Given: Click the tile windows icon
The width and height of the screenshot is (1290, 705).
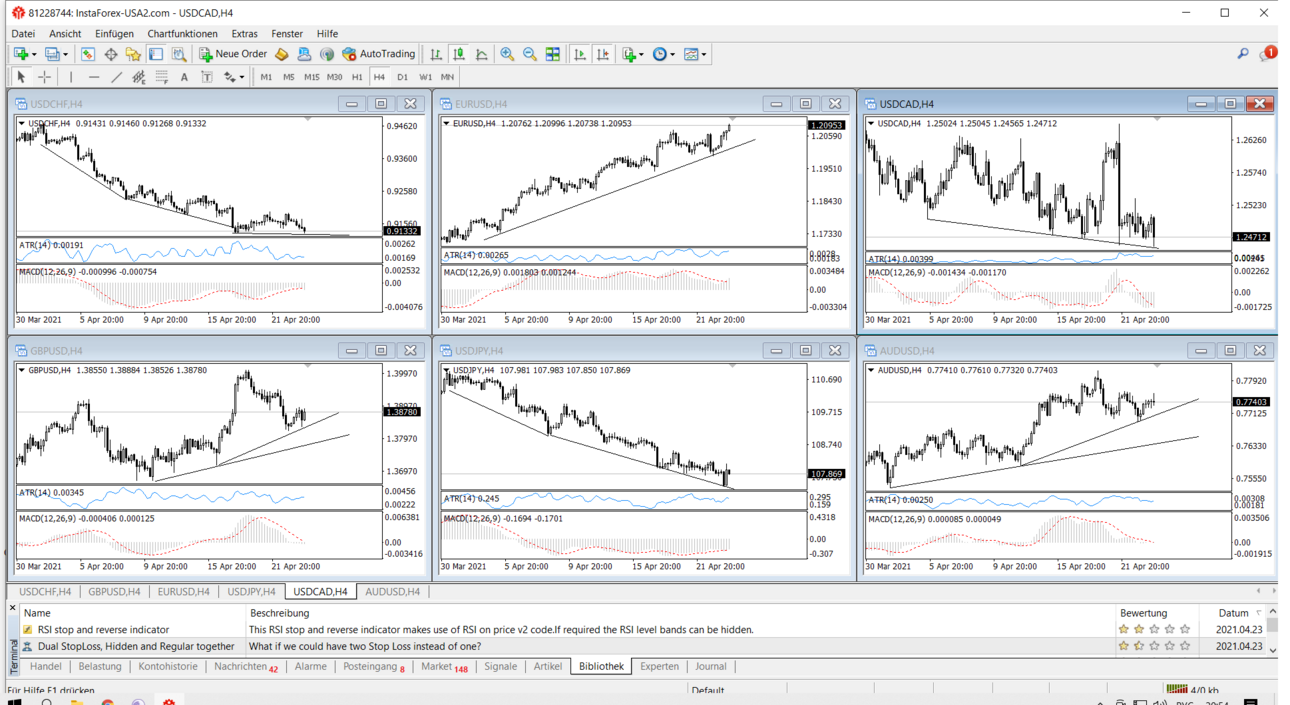Looking at the screenshot, I should [553, 54].
